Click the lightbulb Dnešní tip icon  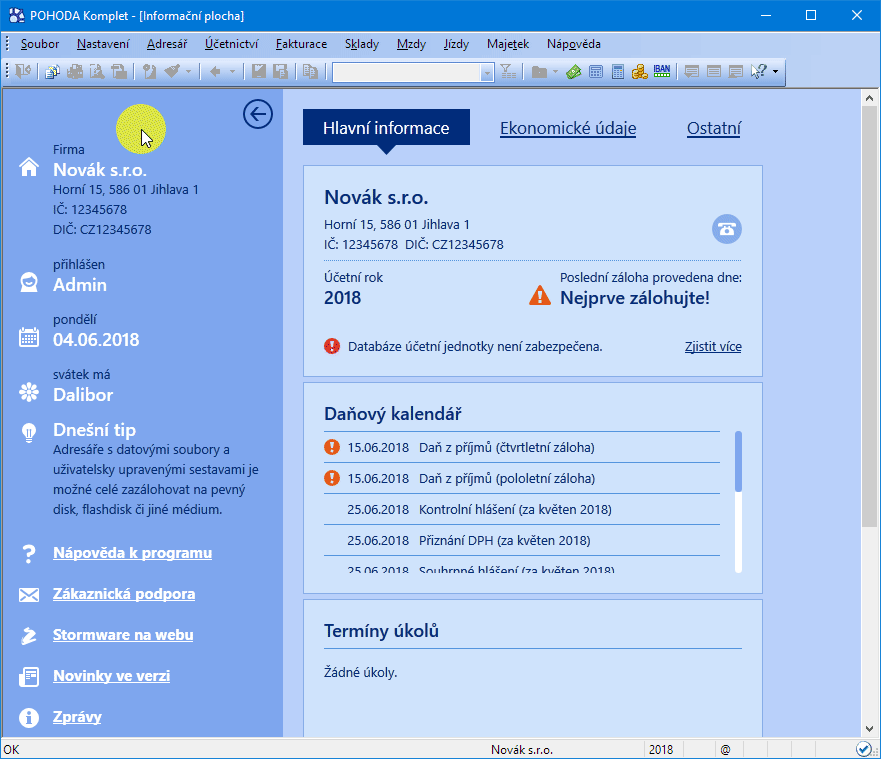(29, 433)
